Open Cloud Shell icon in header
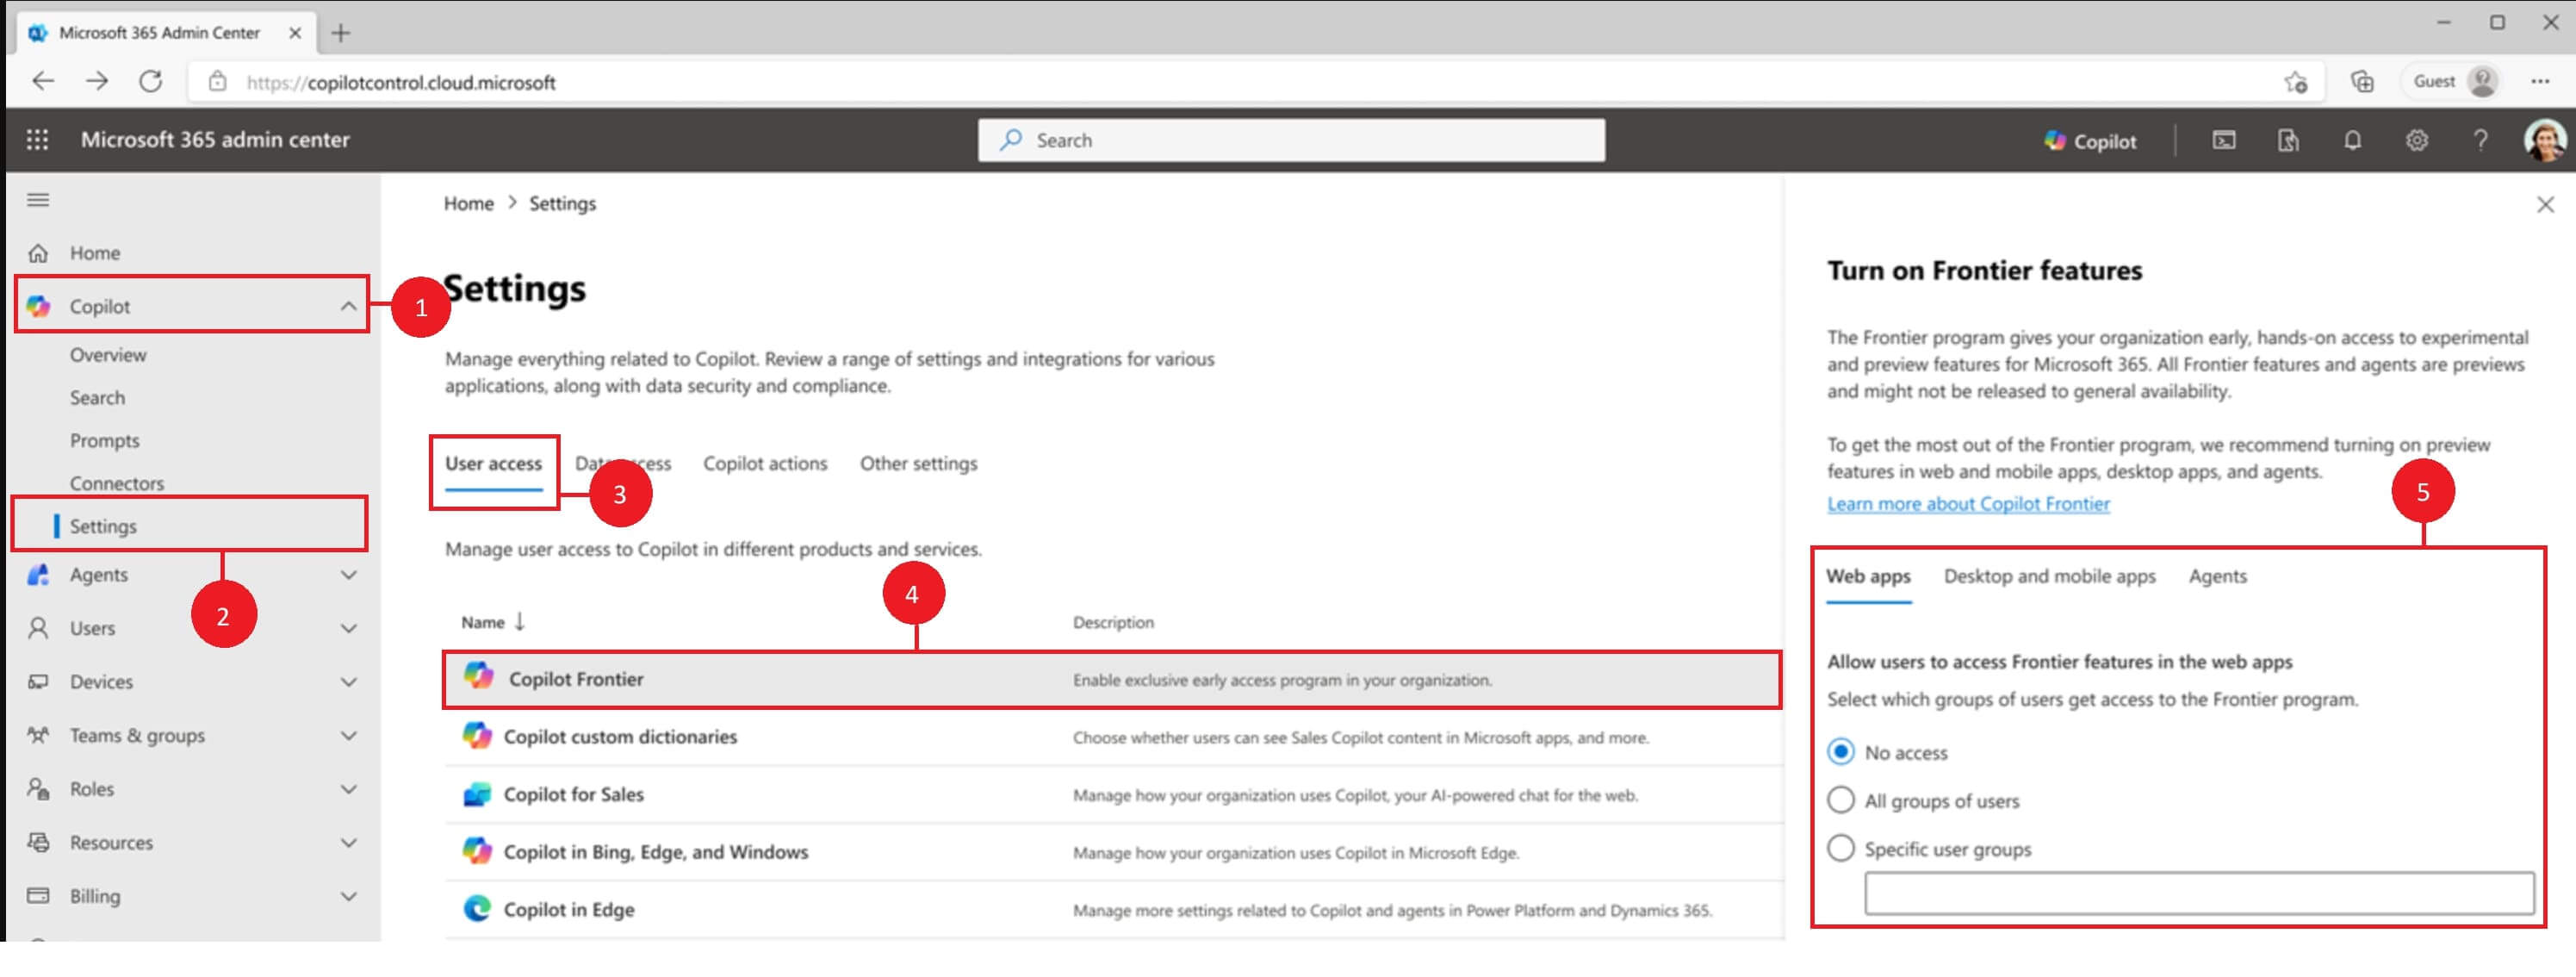The width and height of the screenshot is (2576, 977). click(2223, 141)
